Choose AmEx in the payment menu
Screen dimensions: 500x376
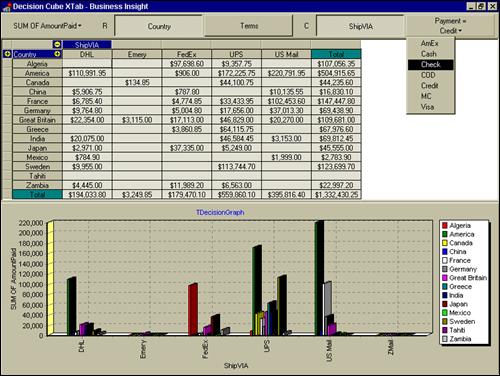[430, 43]
